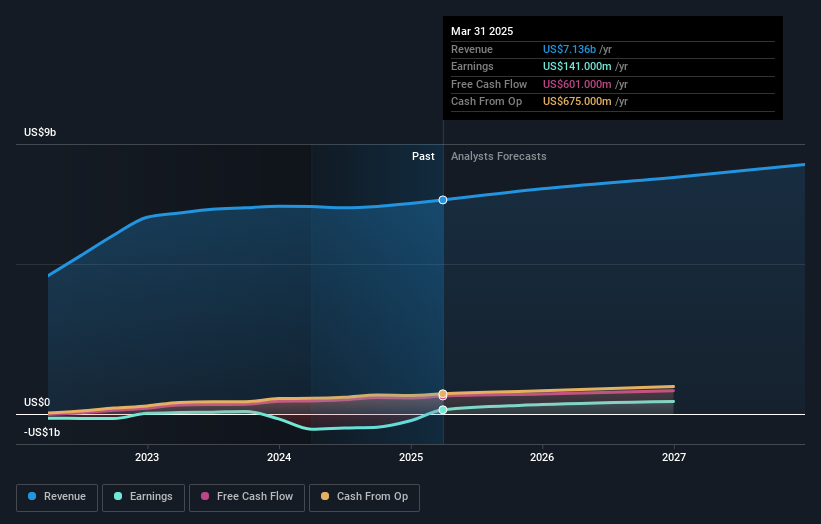This screenshot has height=524, width=821.
Task: Click the 2023 x-axis label
Action: [x=147, y=458]
